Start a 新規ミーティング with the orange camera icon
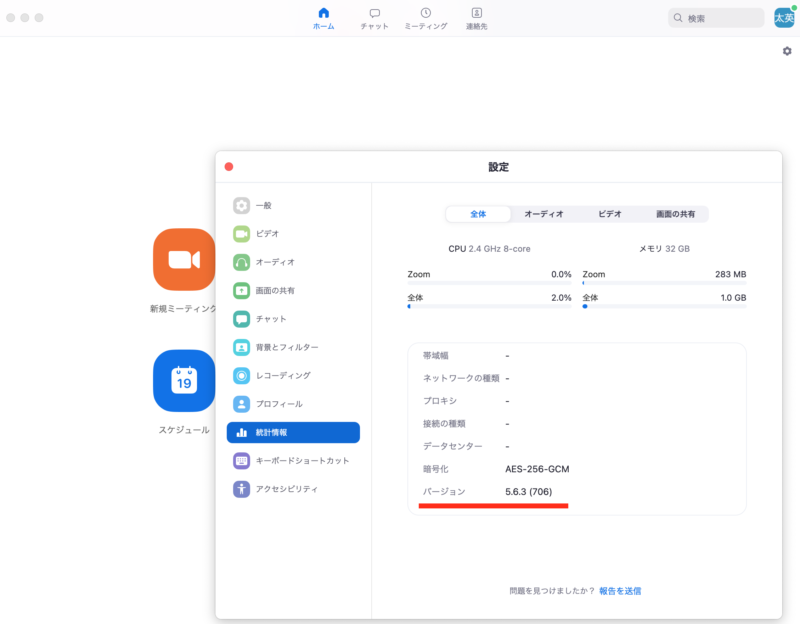The height and width of the screenshot is (624, 800). point(184,259)
